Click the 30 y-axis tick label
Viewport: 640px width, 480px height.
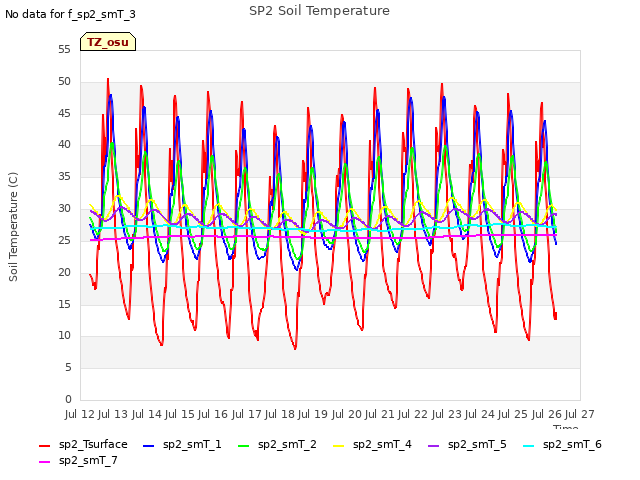tap(64, 209)
